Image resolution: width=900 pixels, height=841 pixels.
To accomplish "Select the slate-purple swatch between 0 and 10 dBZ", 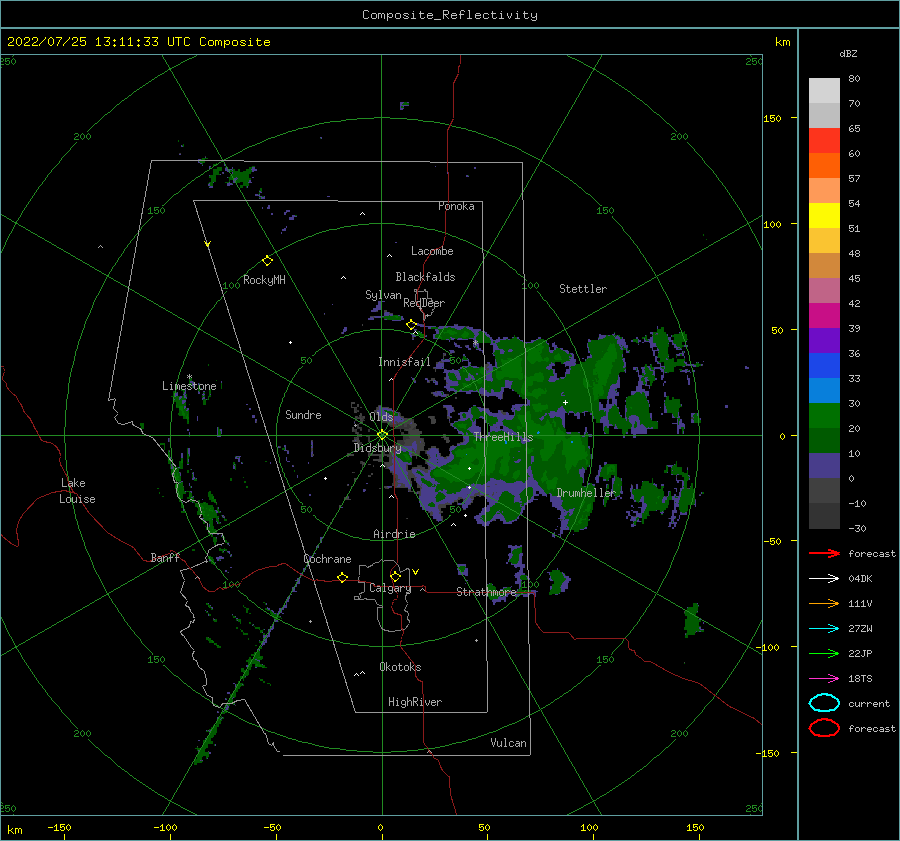I will pos(824,466).
